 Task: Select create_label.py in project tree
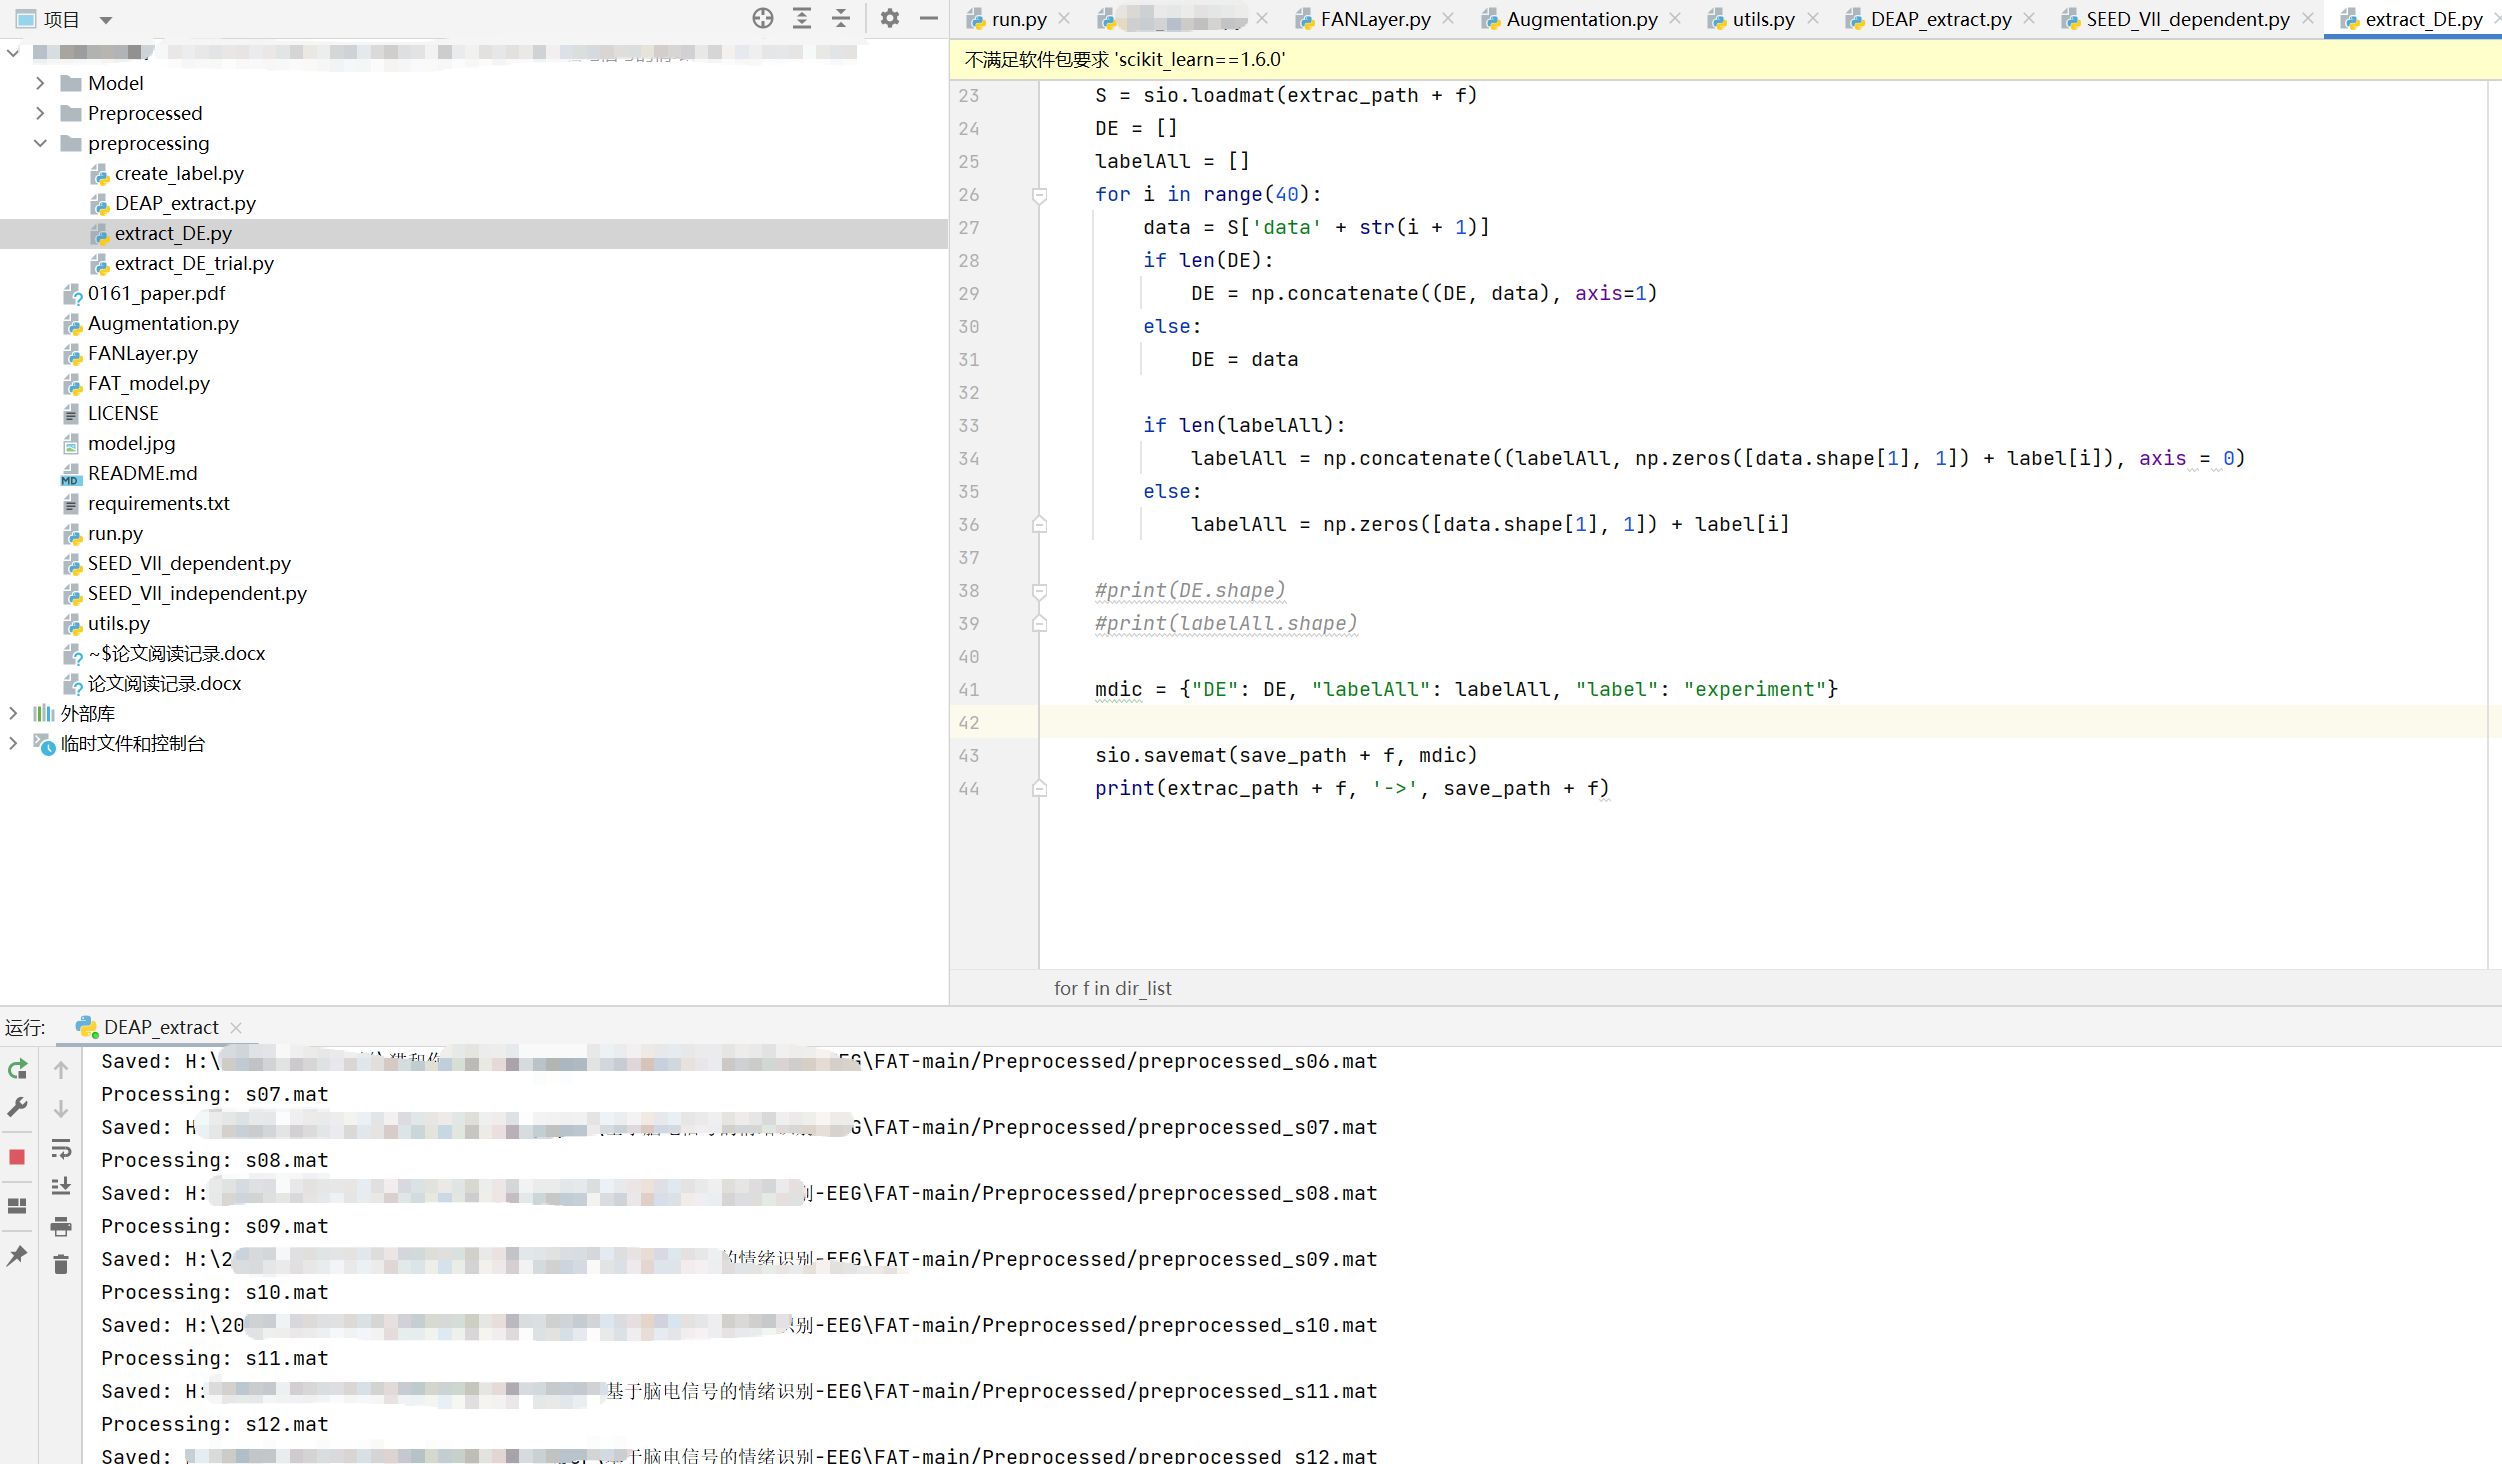click(179, 173)
